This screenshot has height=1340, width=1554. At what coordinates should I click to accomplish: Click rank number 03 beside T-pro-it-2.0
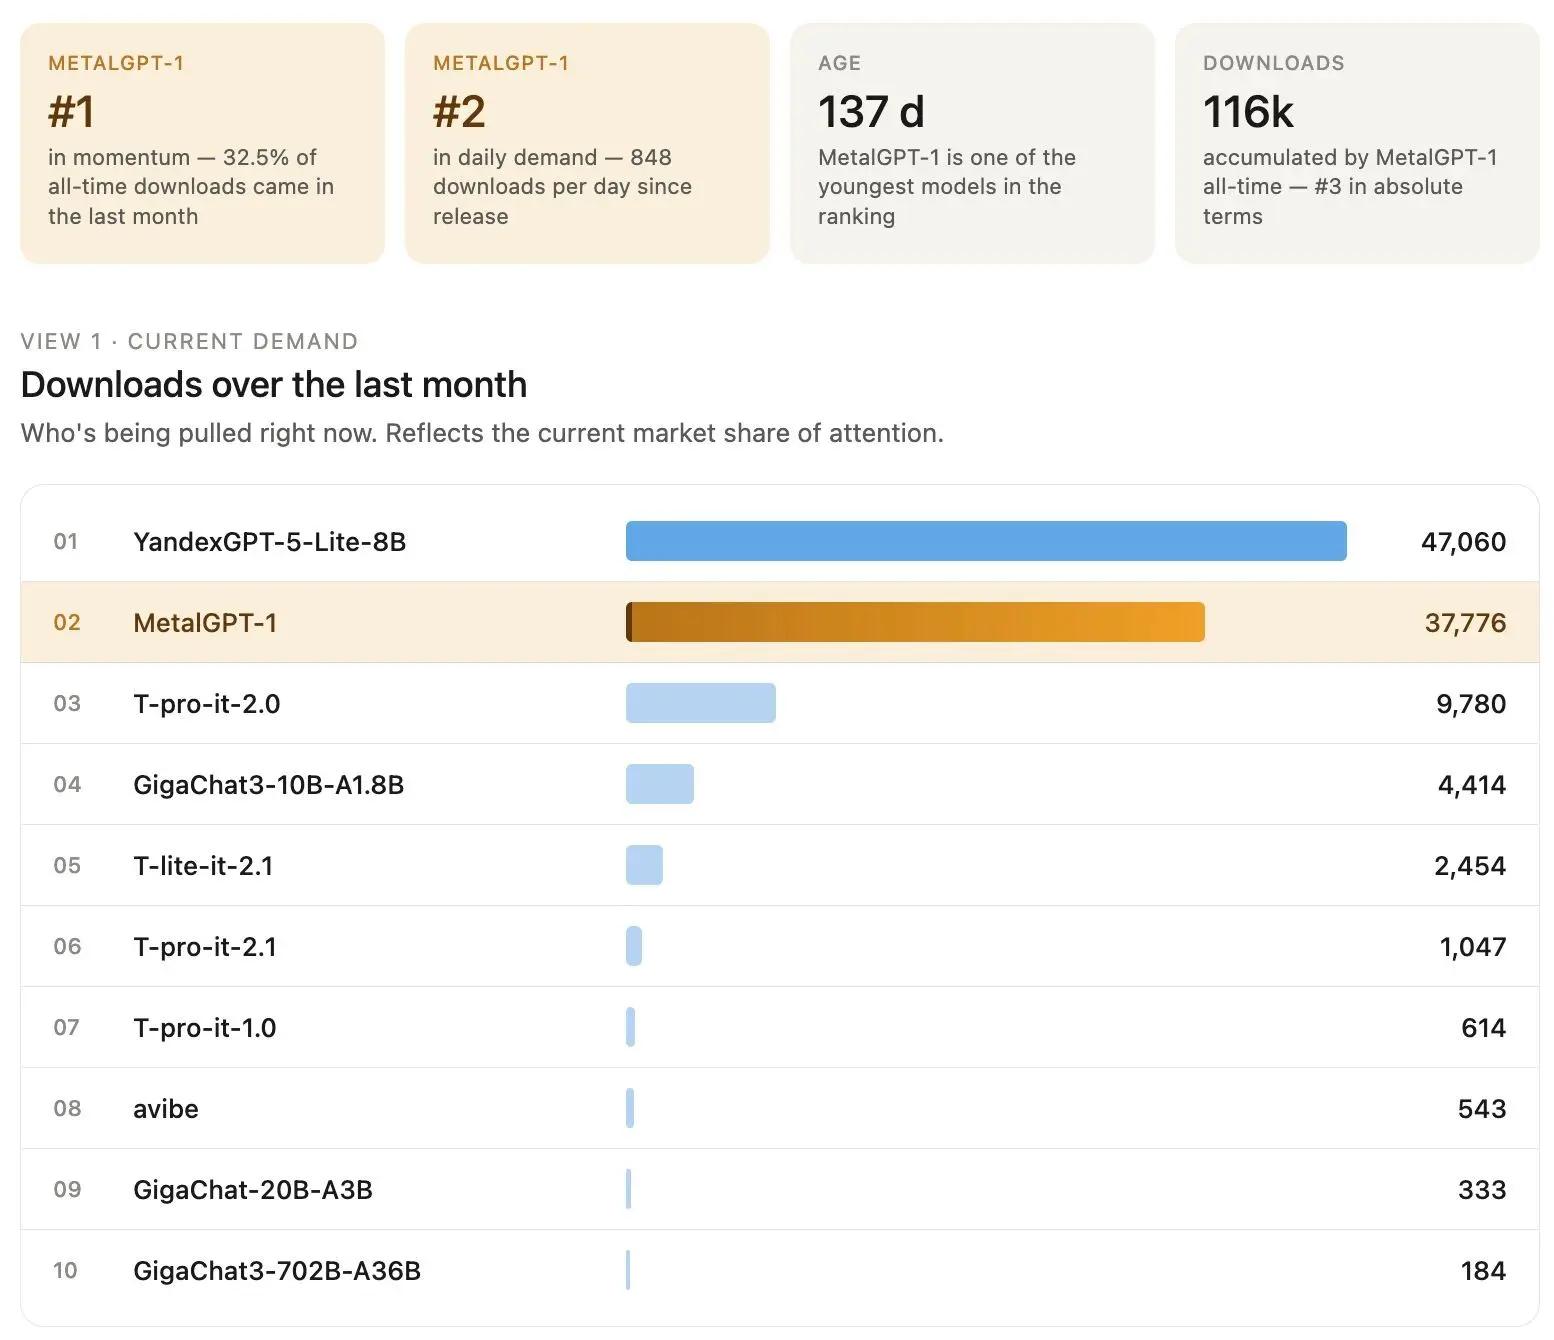(67, 704)
